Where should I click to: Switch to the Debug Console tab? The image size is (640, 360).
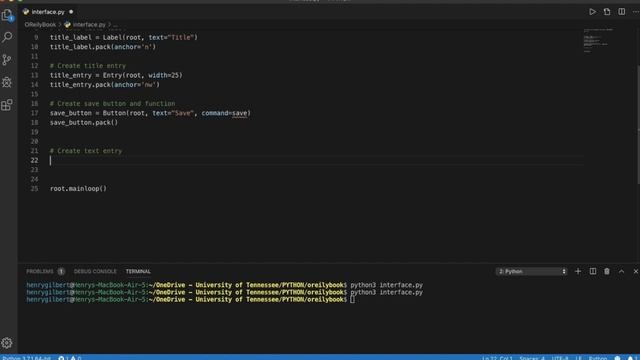click(95, 271)
